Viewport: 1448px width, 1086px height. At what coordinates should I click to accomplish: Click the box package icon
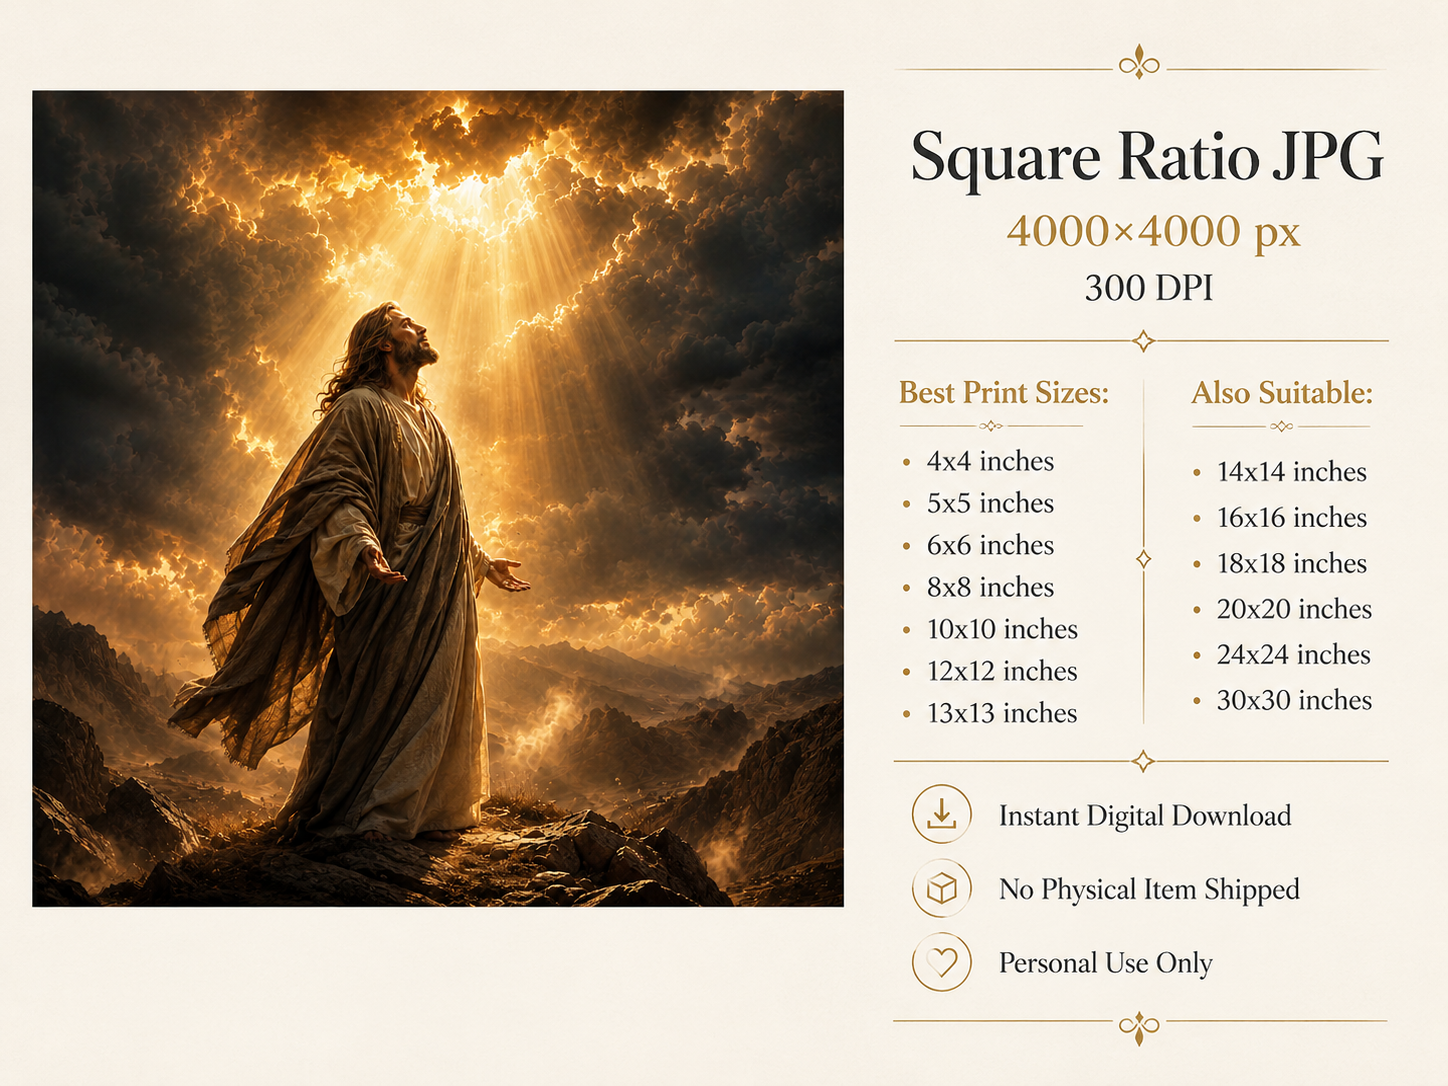(942, 888)
